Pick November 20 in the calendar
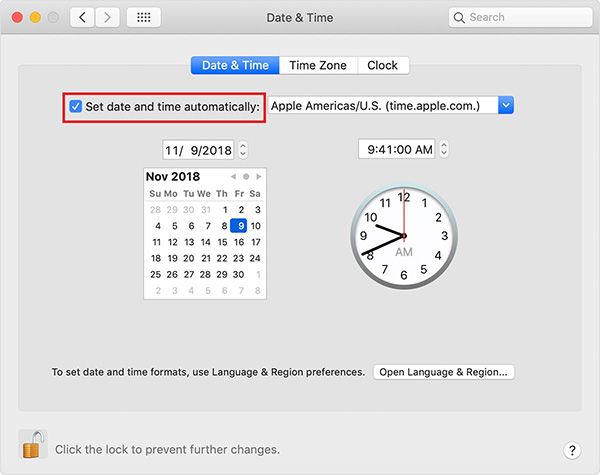 (x=189, y=258)
